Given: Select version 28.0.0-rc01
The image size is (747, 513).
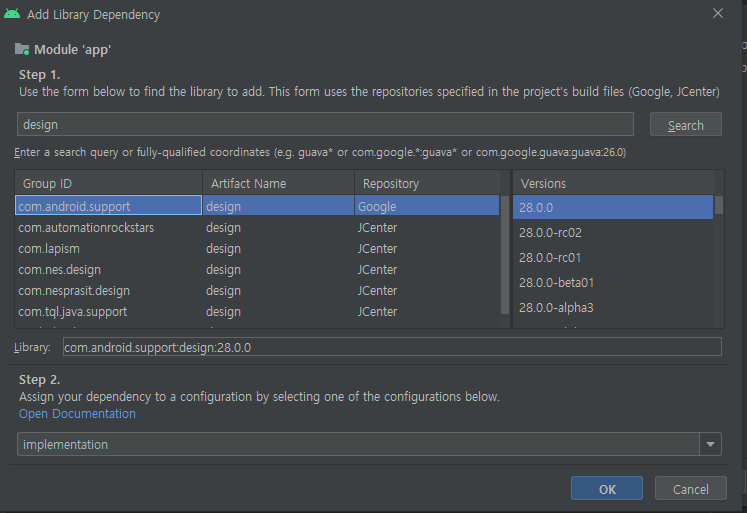Looking at the screenshot, I should tap(613, 258).
